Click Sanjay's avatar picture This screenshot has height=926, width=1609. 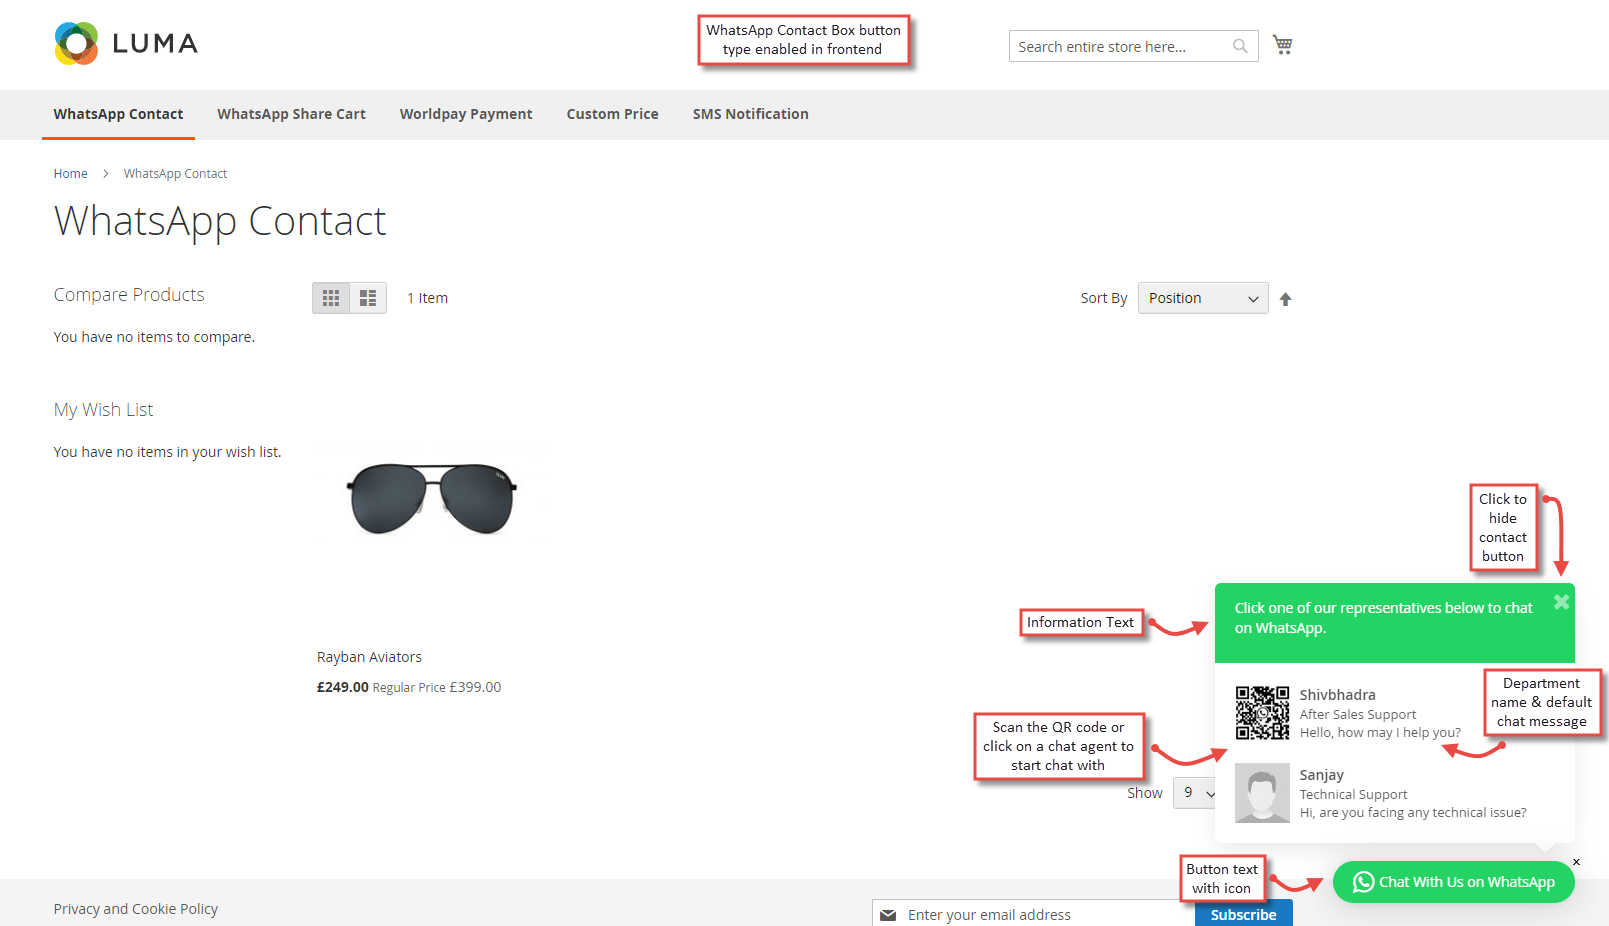[1262, 793]
